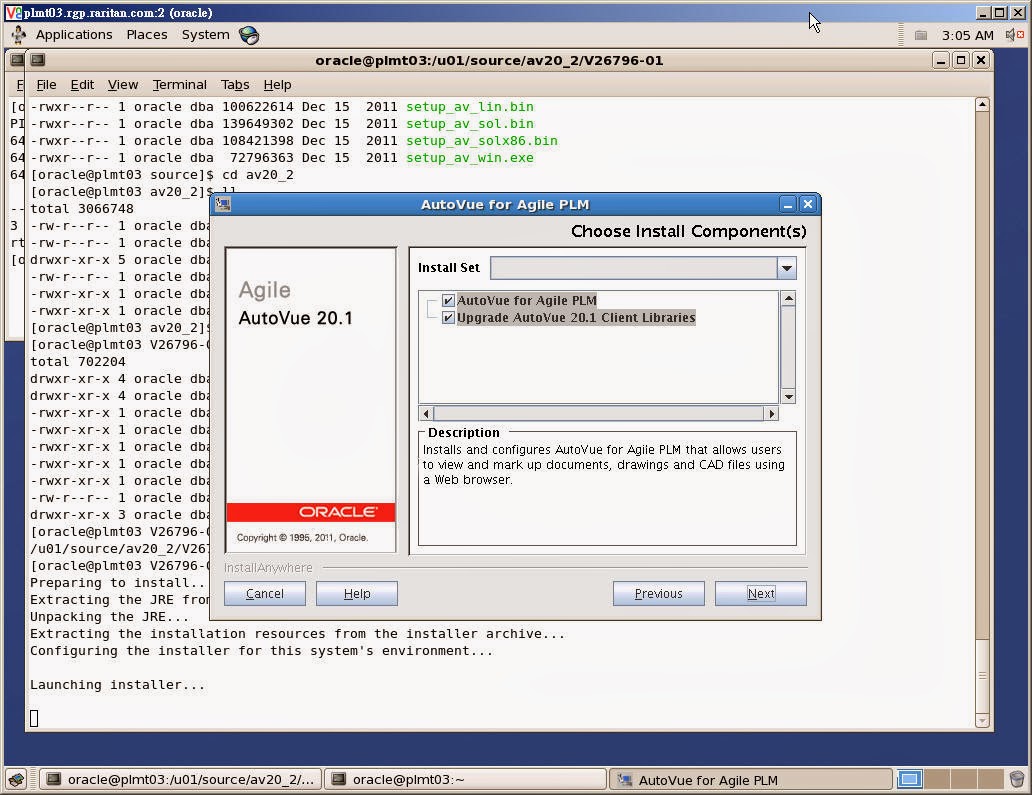Click 'Launching installer...' terminal line

118,685
